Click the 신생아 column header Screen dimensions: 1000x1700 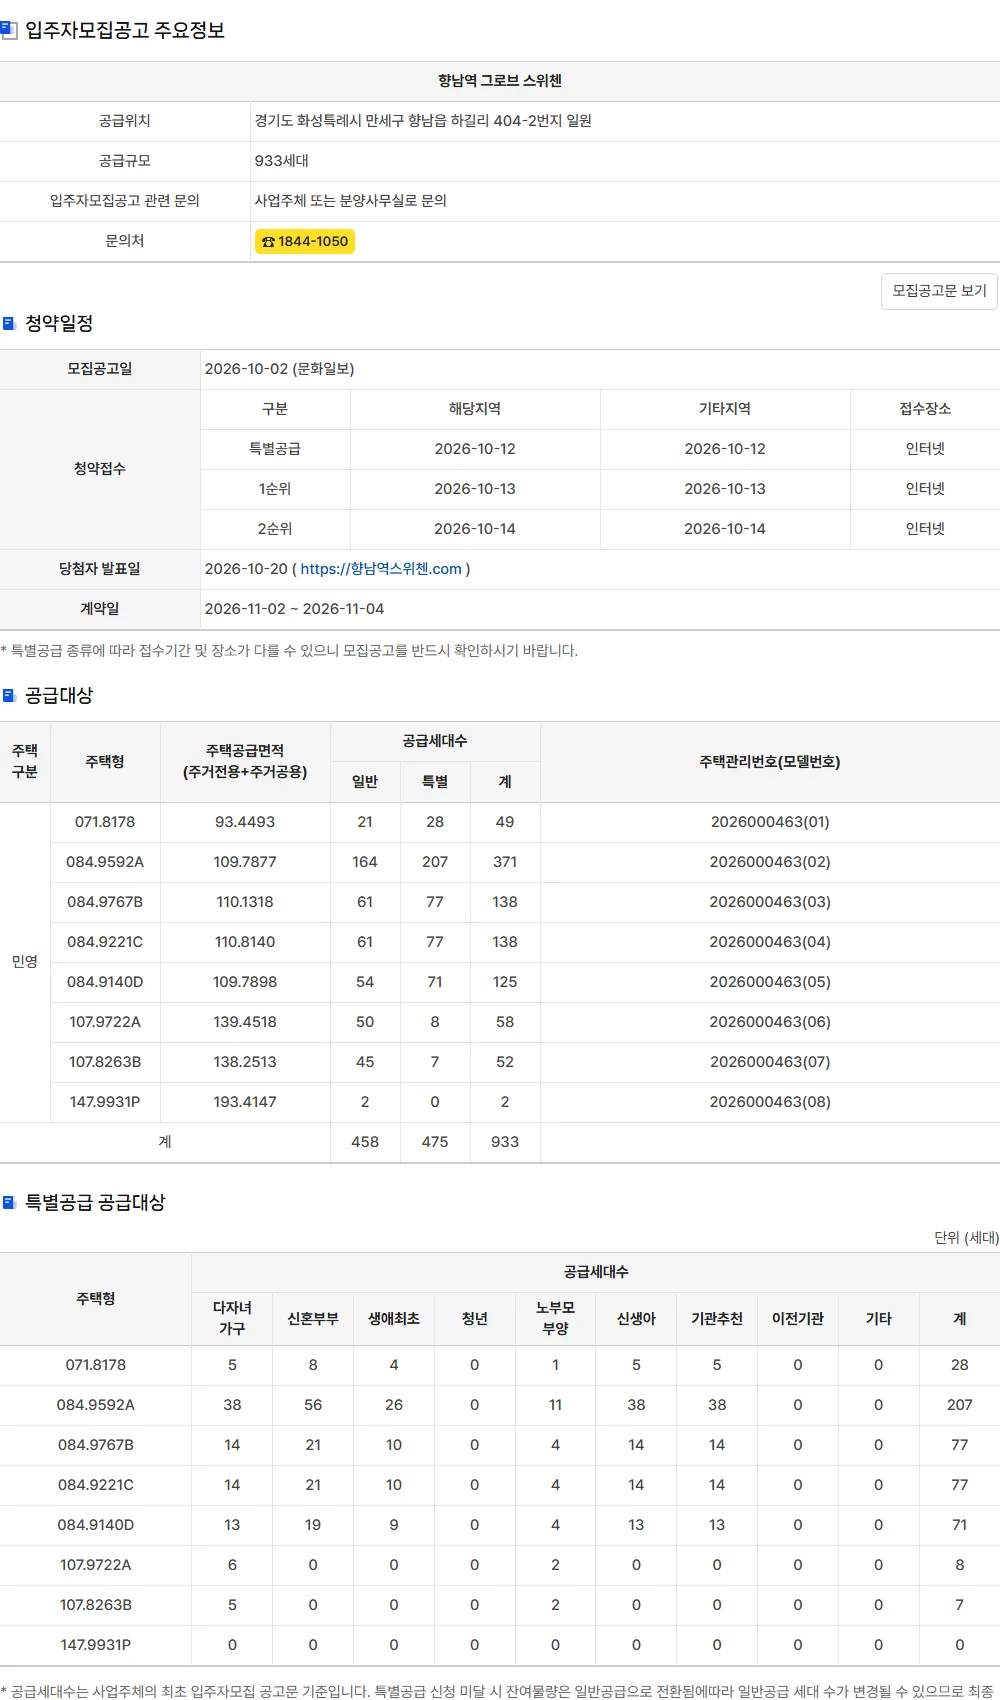[636, 1319]
